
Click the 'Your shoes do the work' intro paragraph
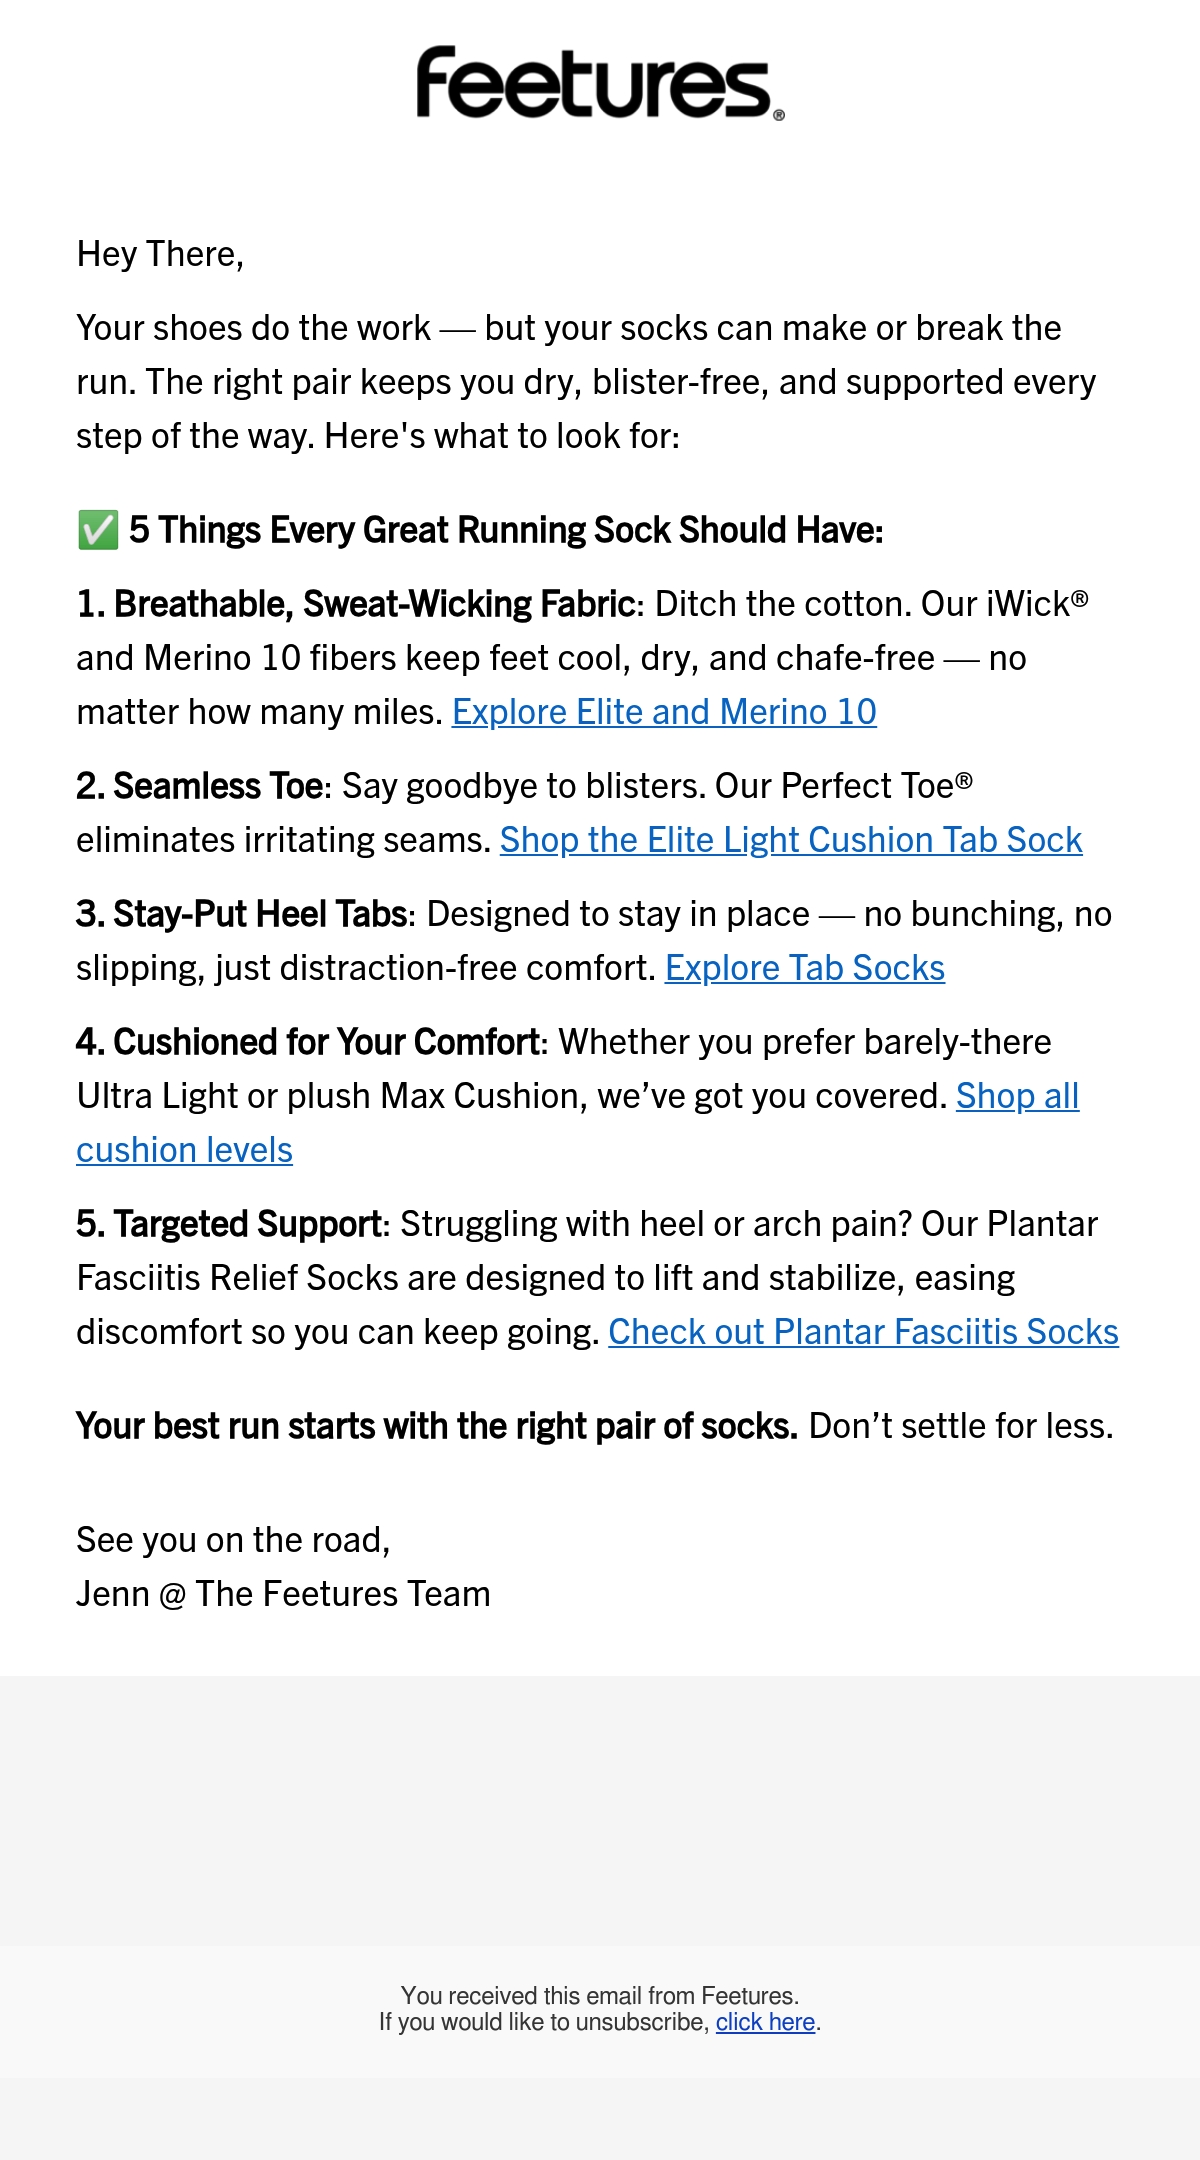[586, 382]
